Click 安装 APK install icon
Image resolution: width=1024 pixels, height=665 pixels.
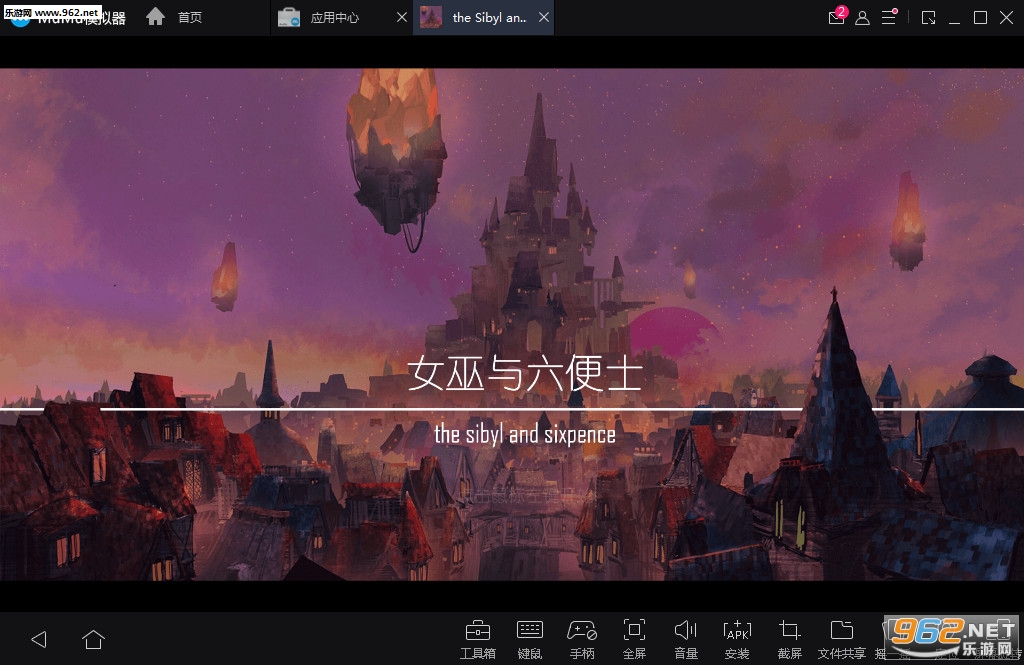[x=737, y=640]
